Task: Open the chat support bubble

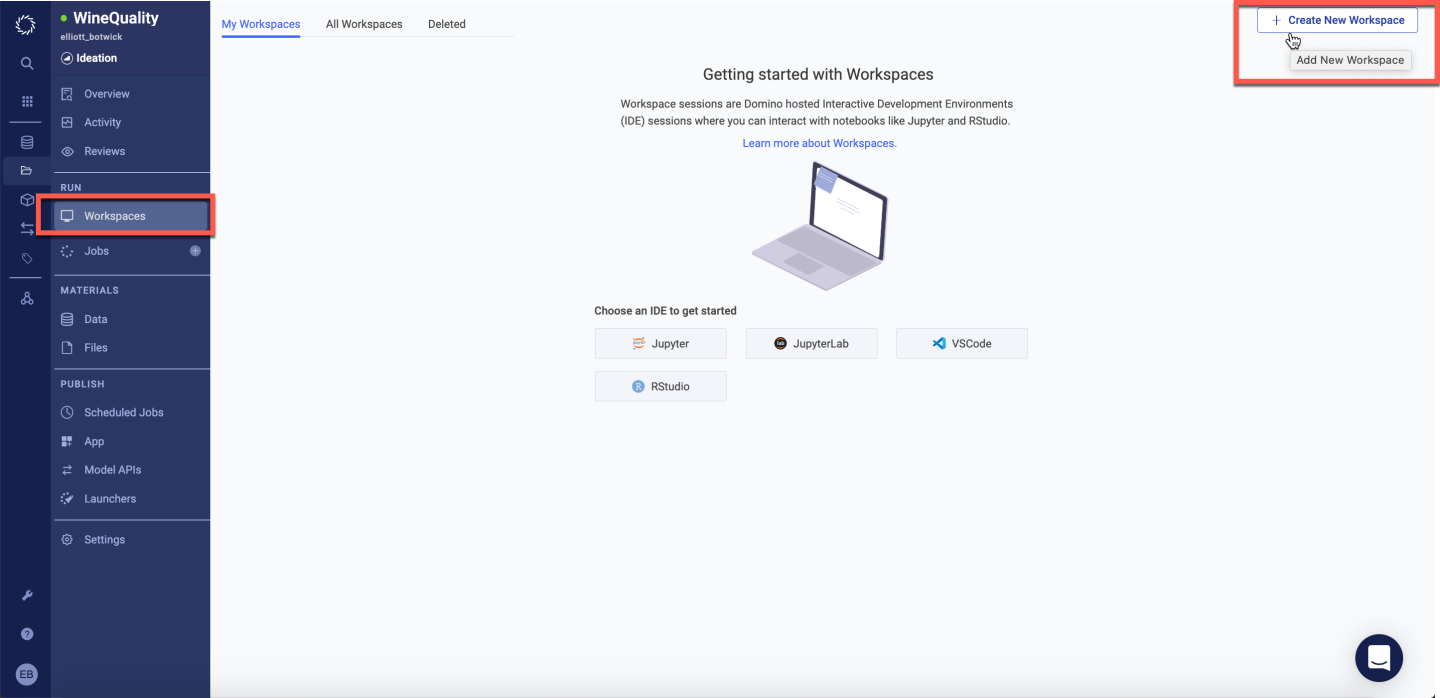Action: click(x=1379, y=657)
